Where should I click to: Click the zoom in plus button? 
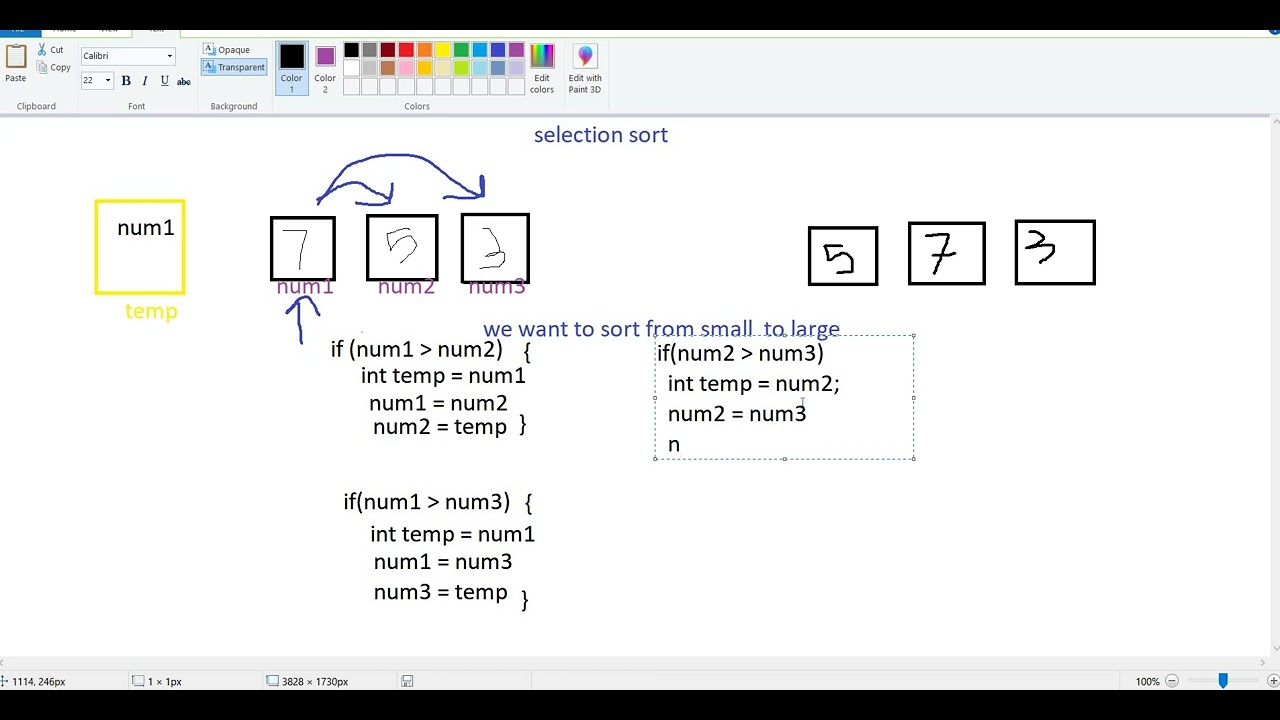click(1273, 681)
